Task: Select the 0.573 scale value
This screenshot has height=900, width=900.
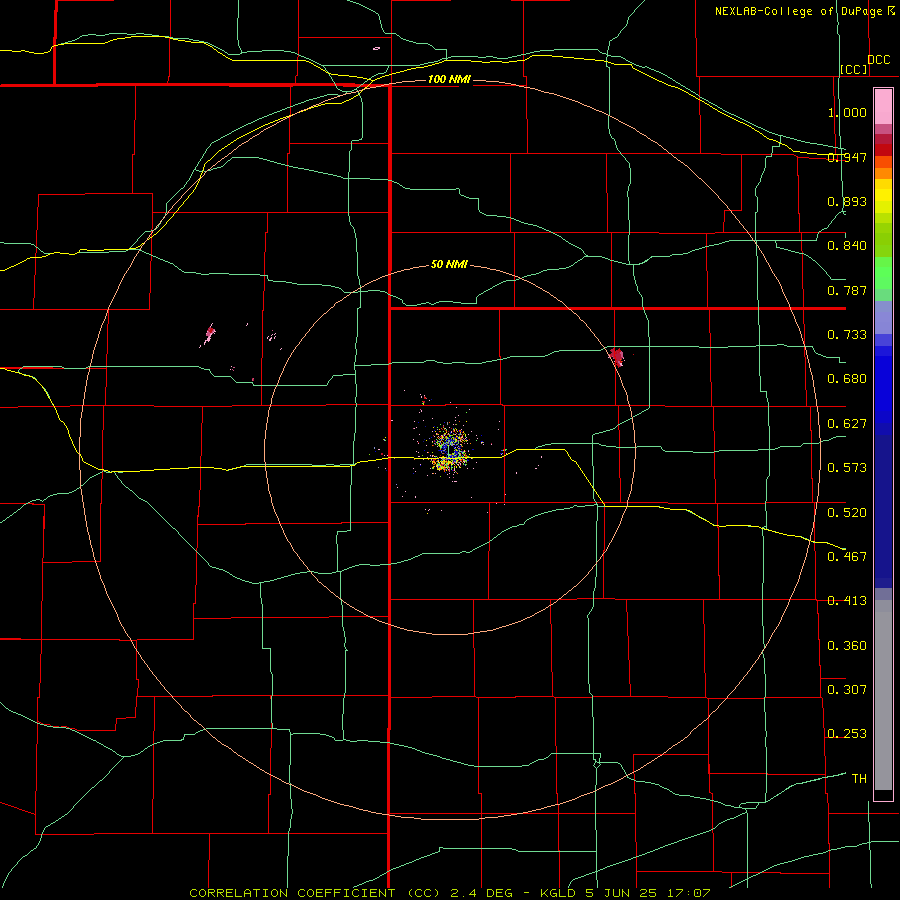Action: (847, 468)
